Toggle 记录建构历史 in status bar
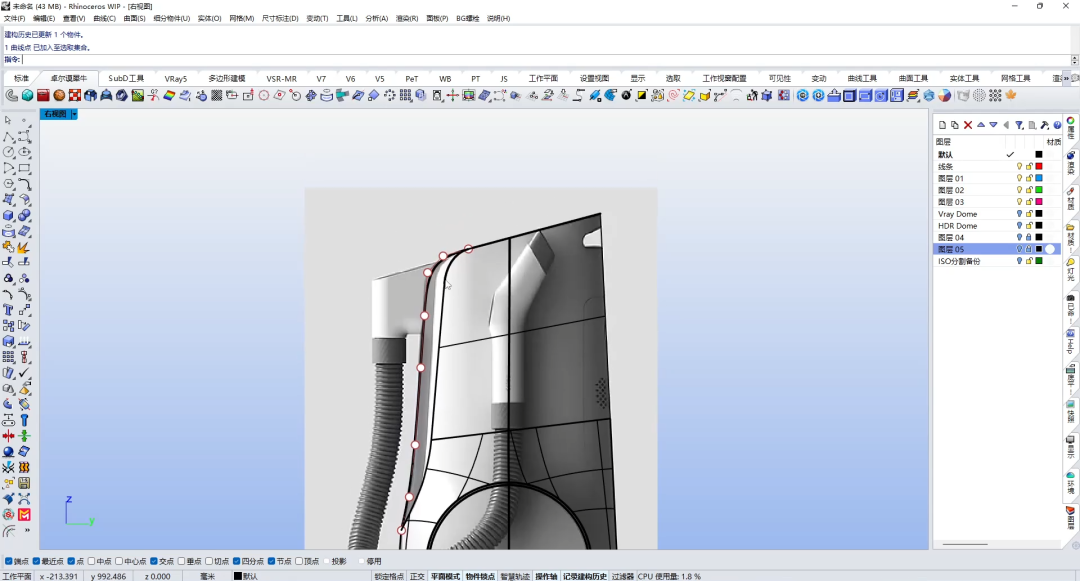1080x581 pixels. tap(585, 576)
